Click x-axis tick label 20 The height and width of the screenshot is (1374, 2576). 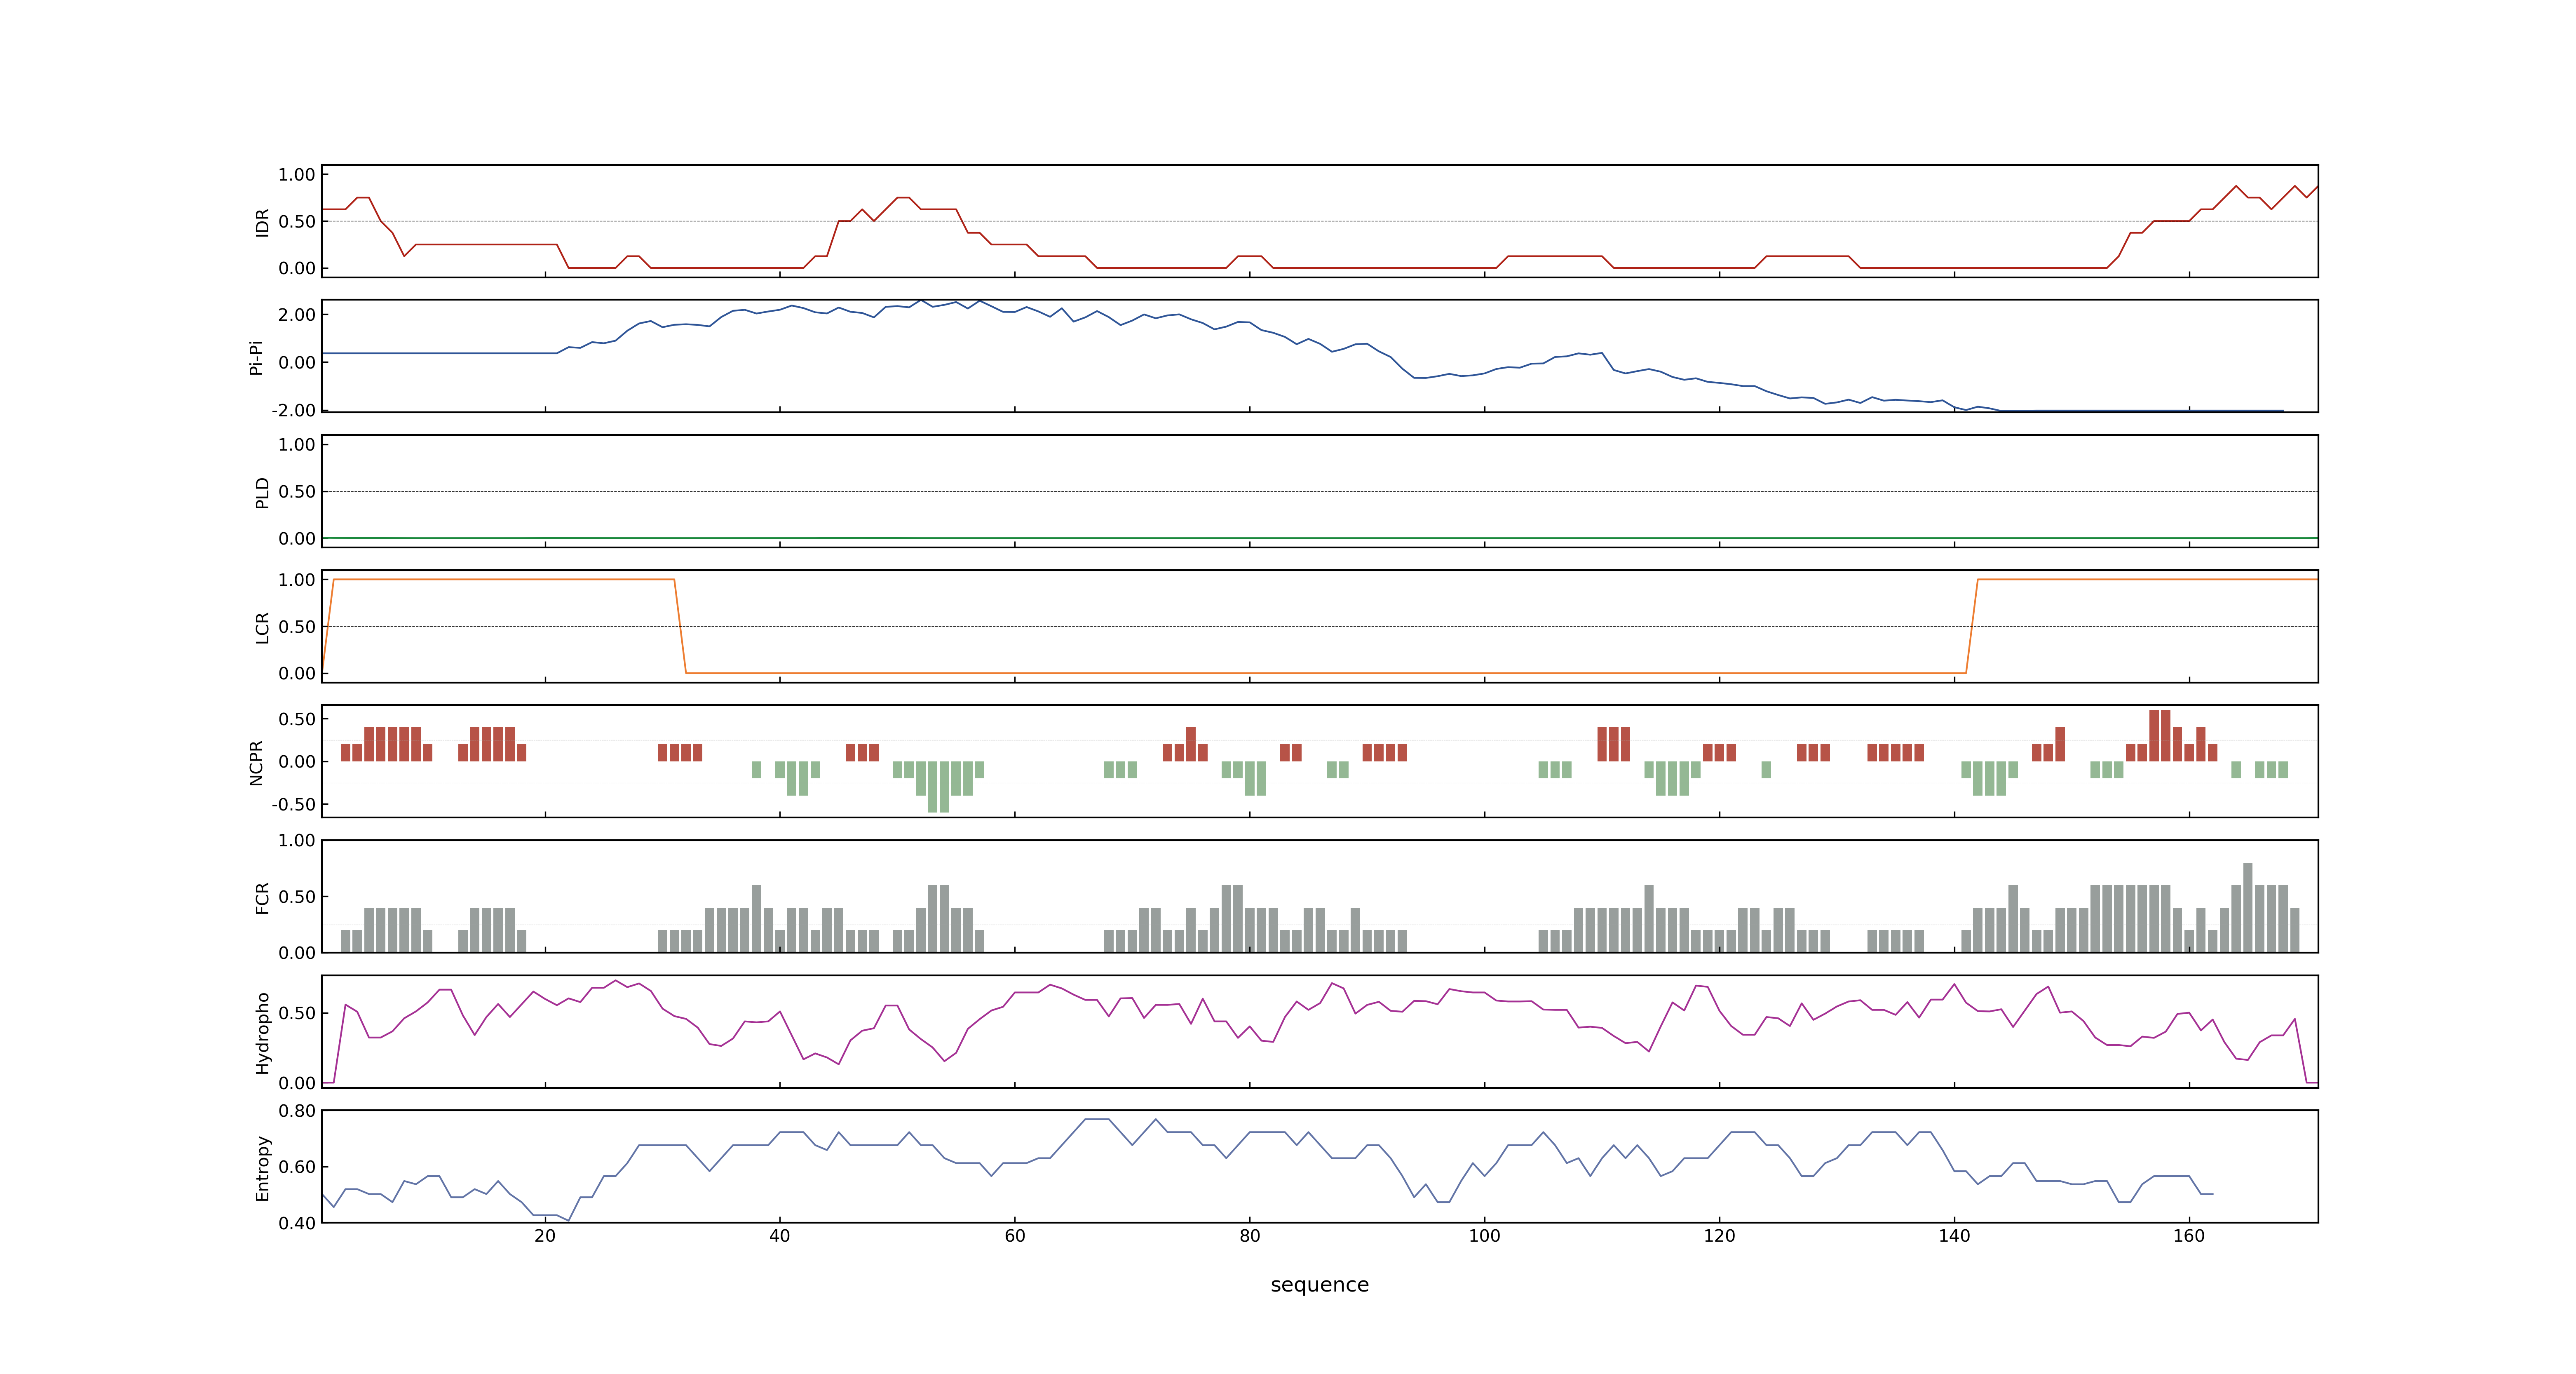pyautogui.click(x=545, y=1235)
